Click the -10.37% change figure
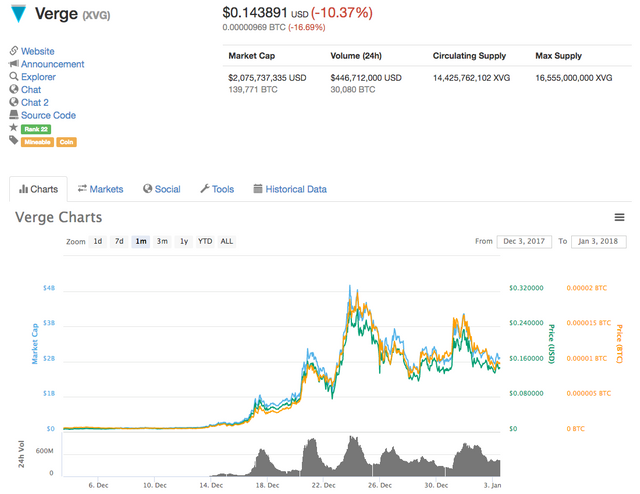This screenshot has width=640, height=494. click(x=342, y=13)
